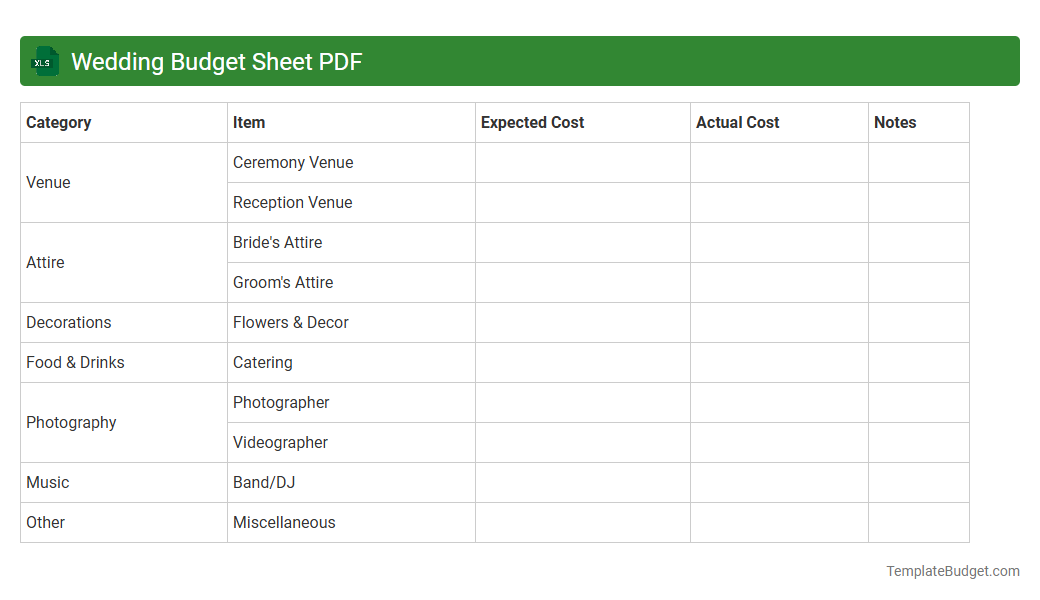
Task: Select the Reception Venue cell
Action: [x=292, y=202]
